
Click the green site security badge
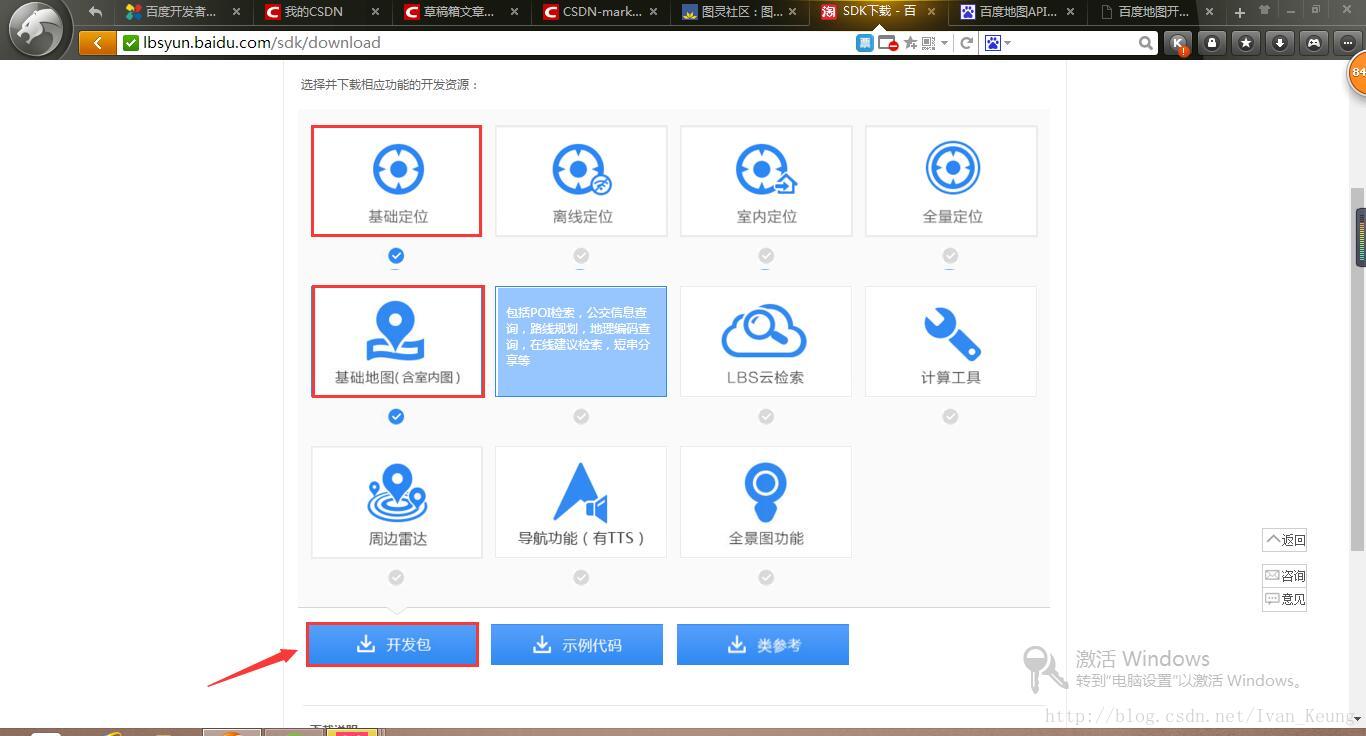[131, 43]
